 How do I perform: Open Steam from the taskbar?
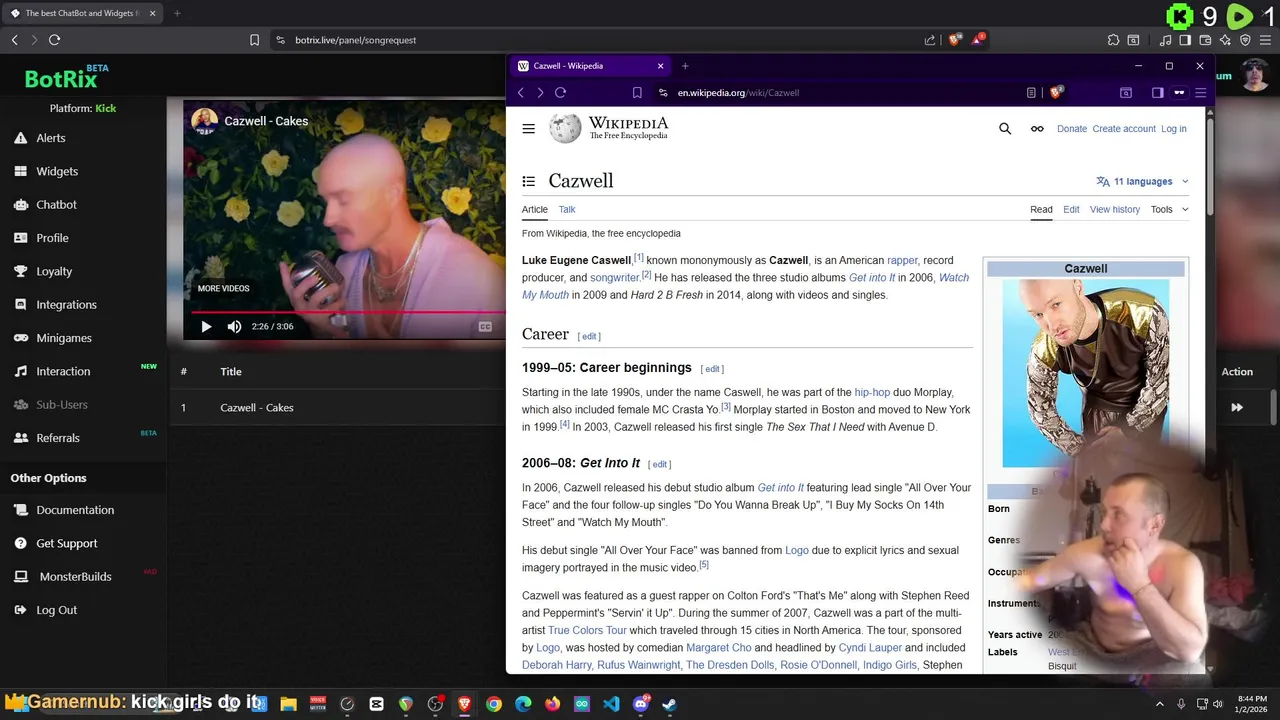coord(670,704)
